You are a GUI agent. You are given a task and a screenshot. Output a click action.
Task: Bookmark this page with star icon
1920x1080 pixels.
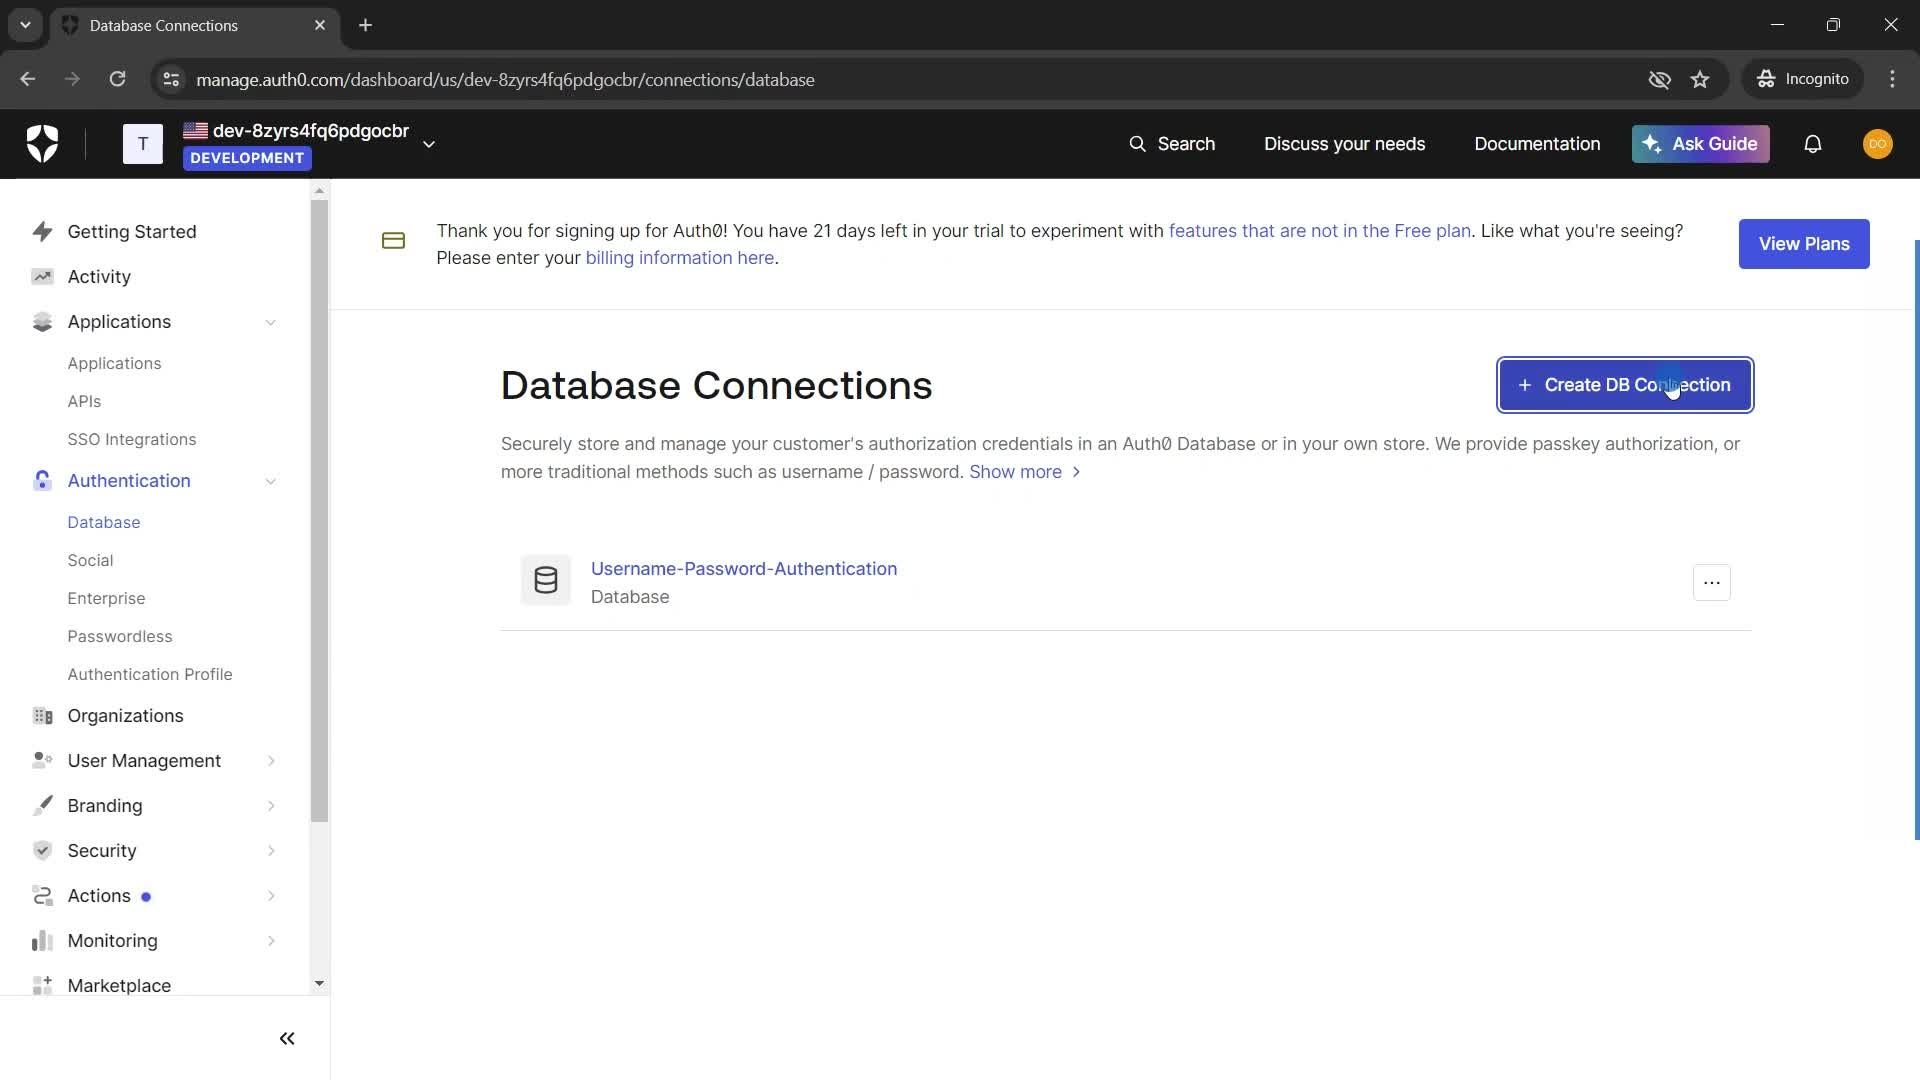(1700, 79)
